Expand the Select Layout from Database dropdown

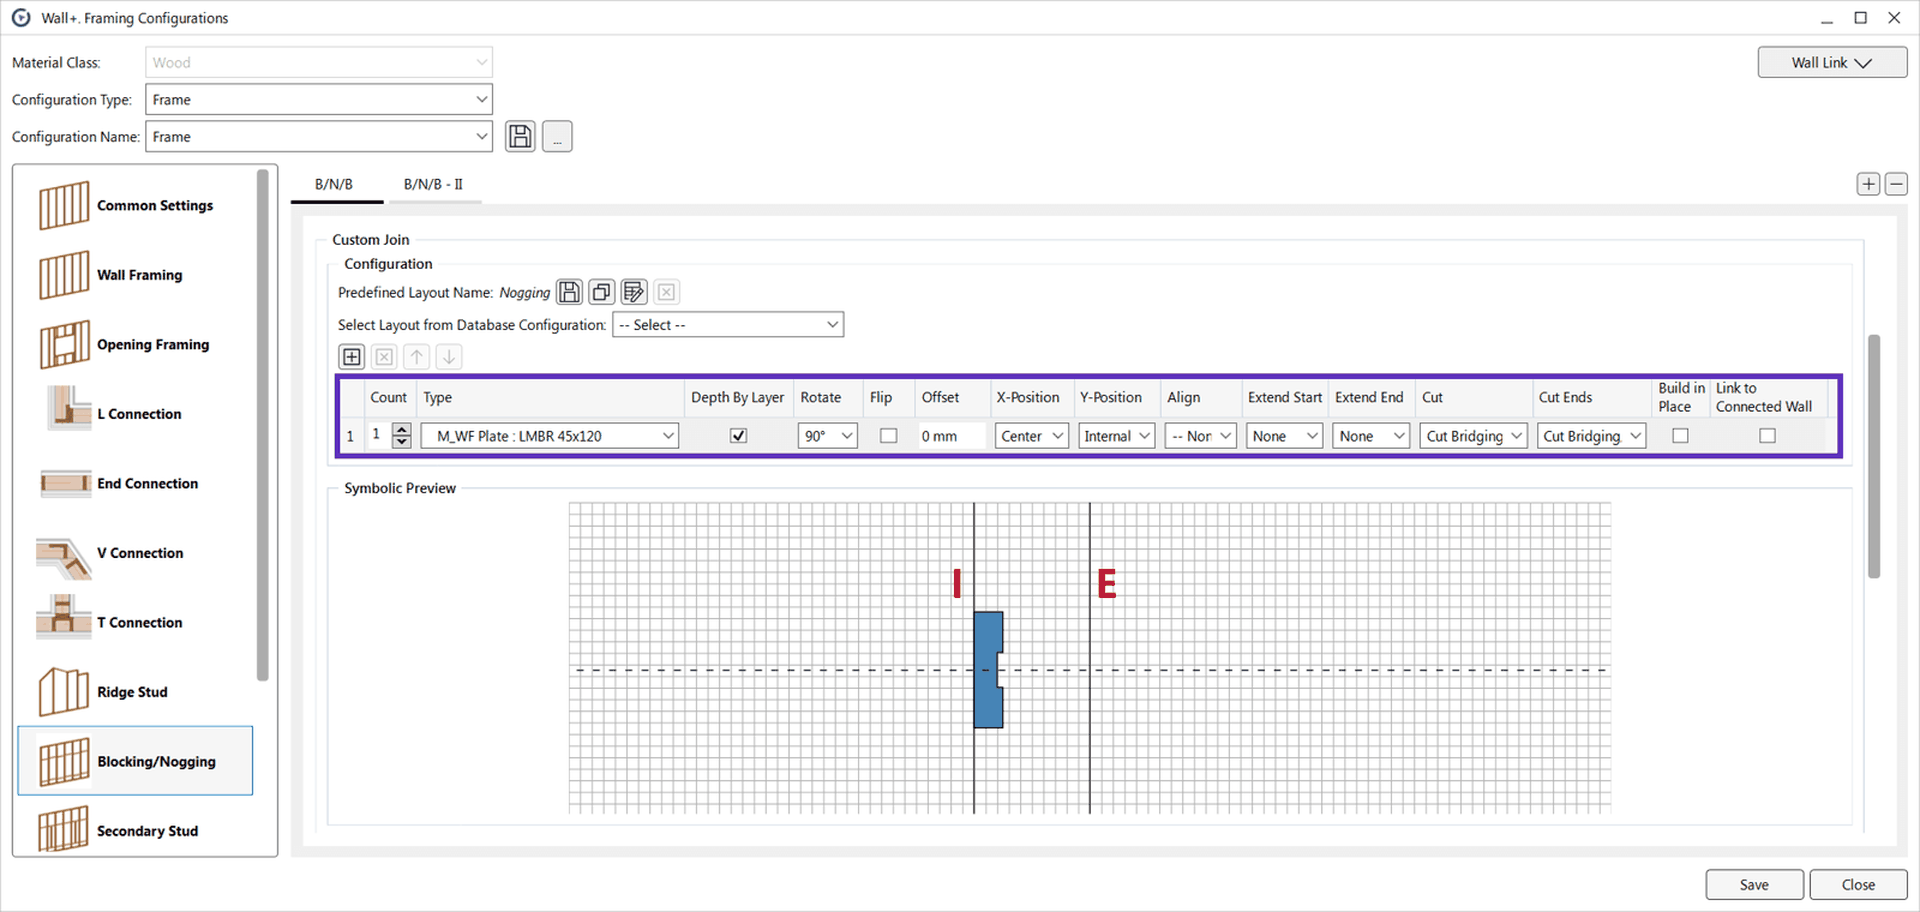click(728, 325)
